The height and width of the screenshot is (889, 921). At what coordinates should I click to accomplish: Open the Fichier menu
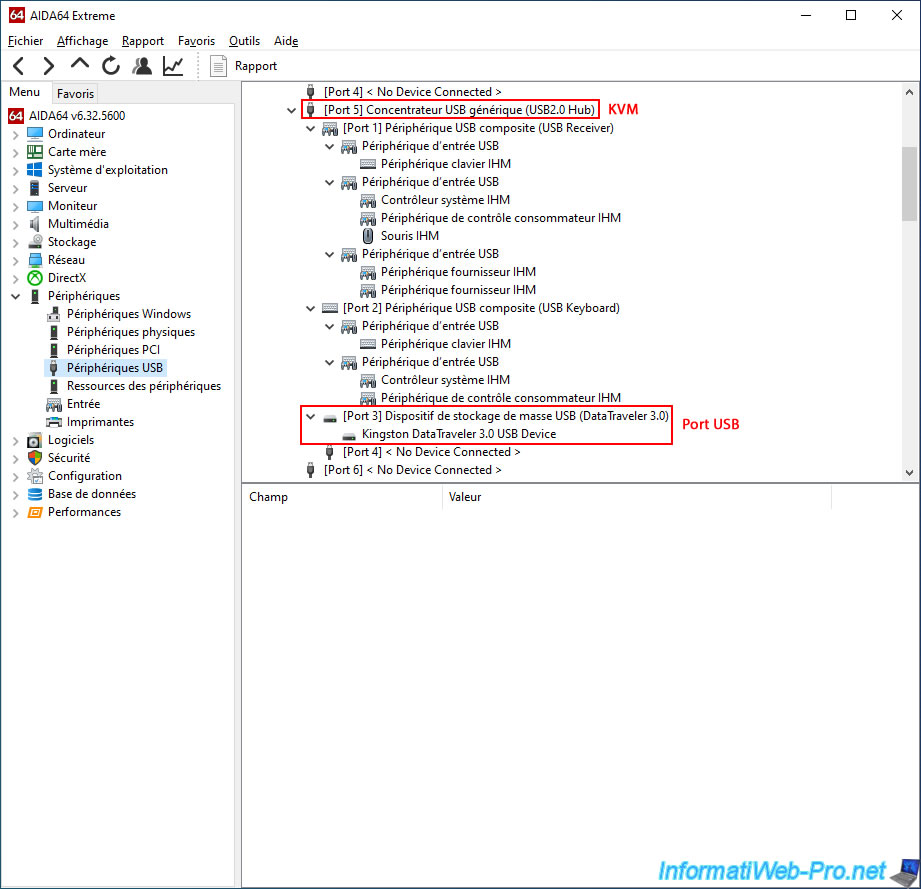click(x=25, y=41)
